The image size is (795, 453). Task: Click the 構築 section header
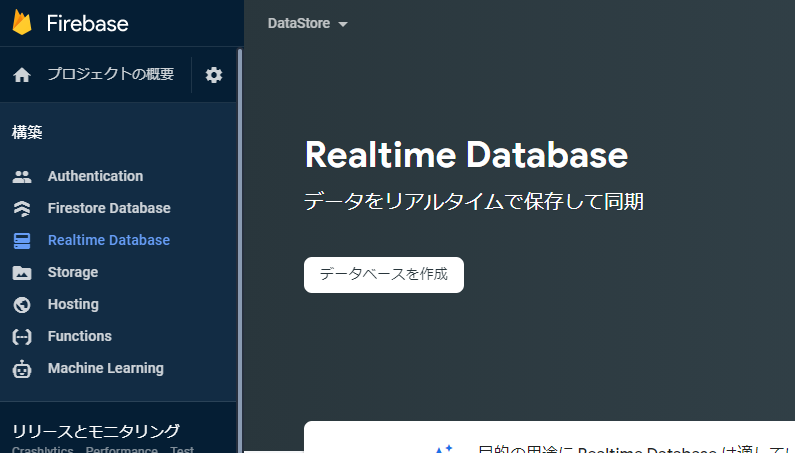tap(27, 132)
